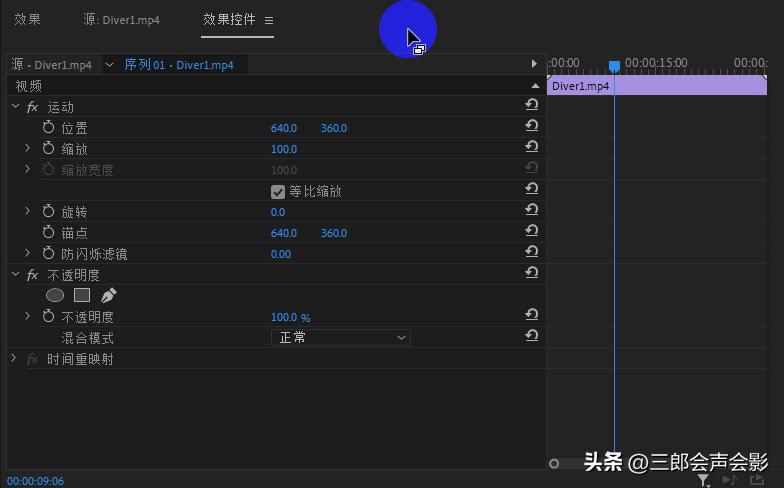Click the 锚点 X value 640.0
Viewport: 784px width, 488px height.
pyautogui.click(x=284, y=234)
